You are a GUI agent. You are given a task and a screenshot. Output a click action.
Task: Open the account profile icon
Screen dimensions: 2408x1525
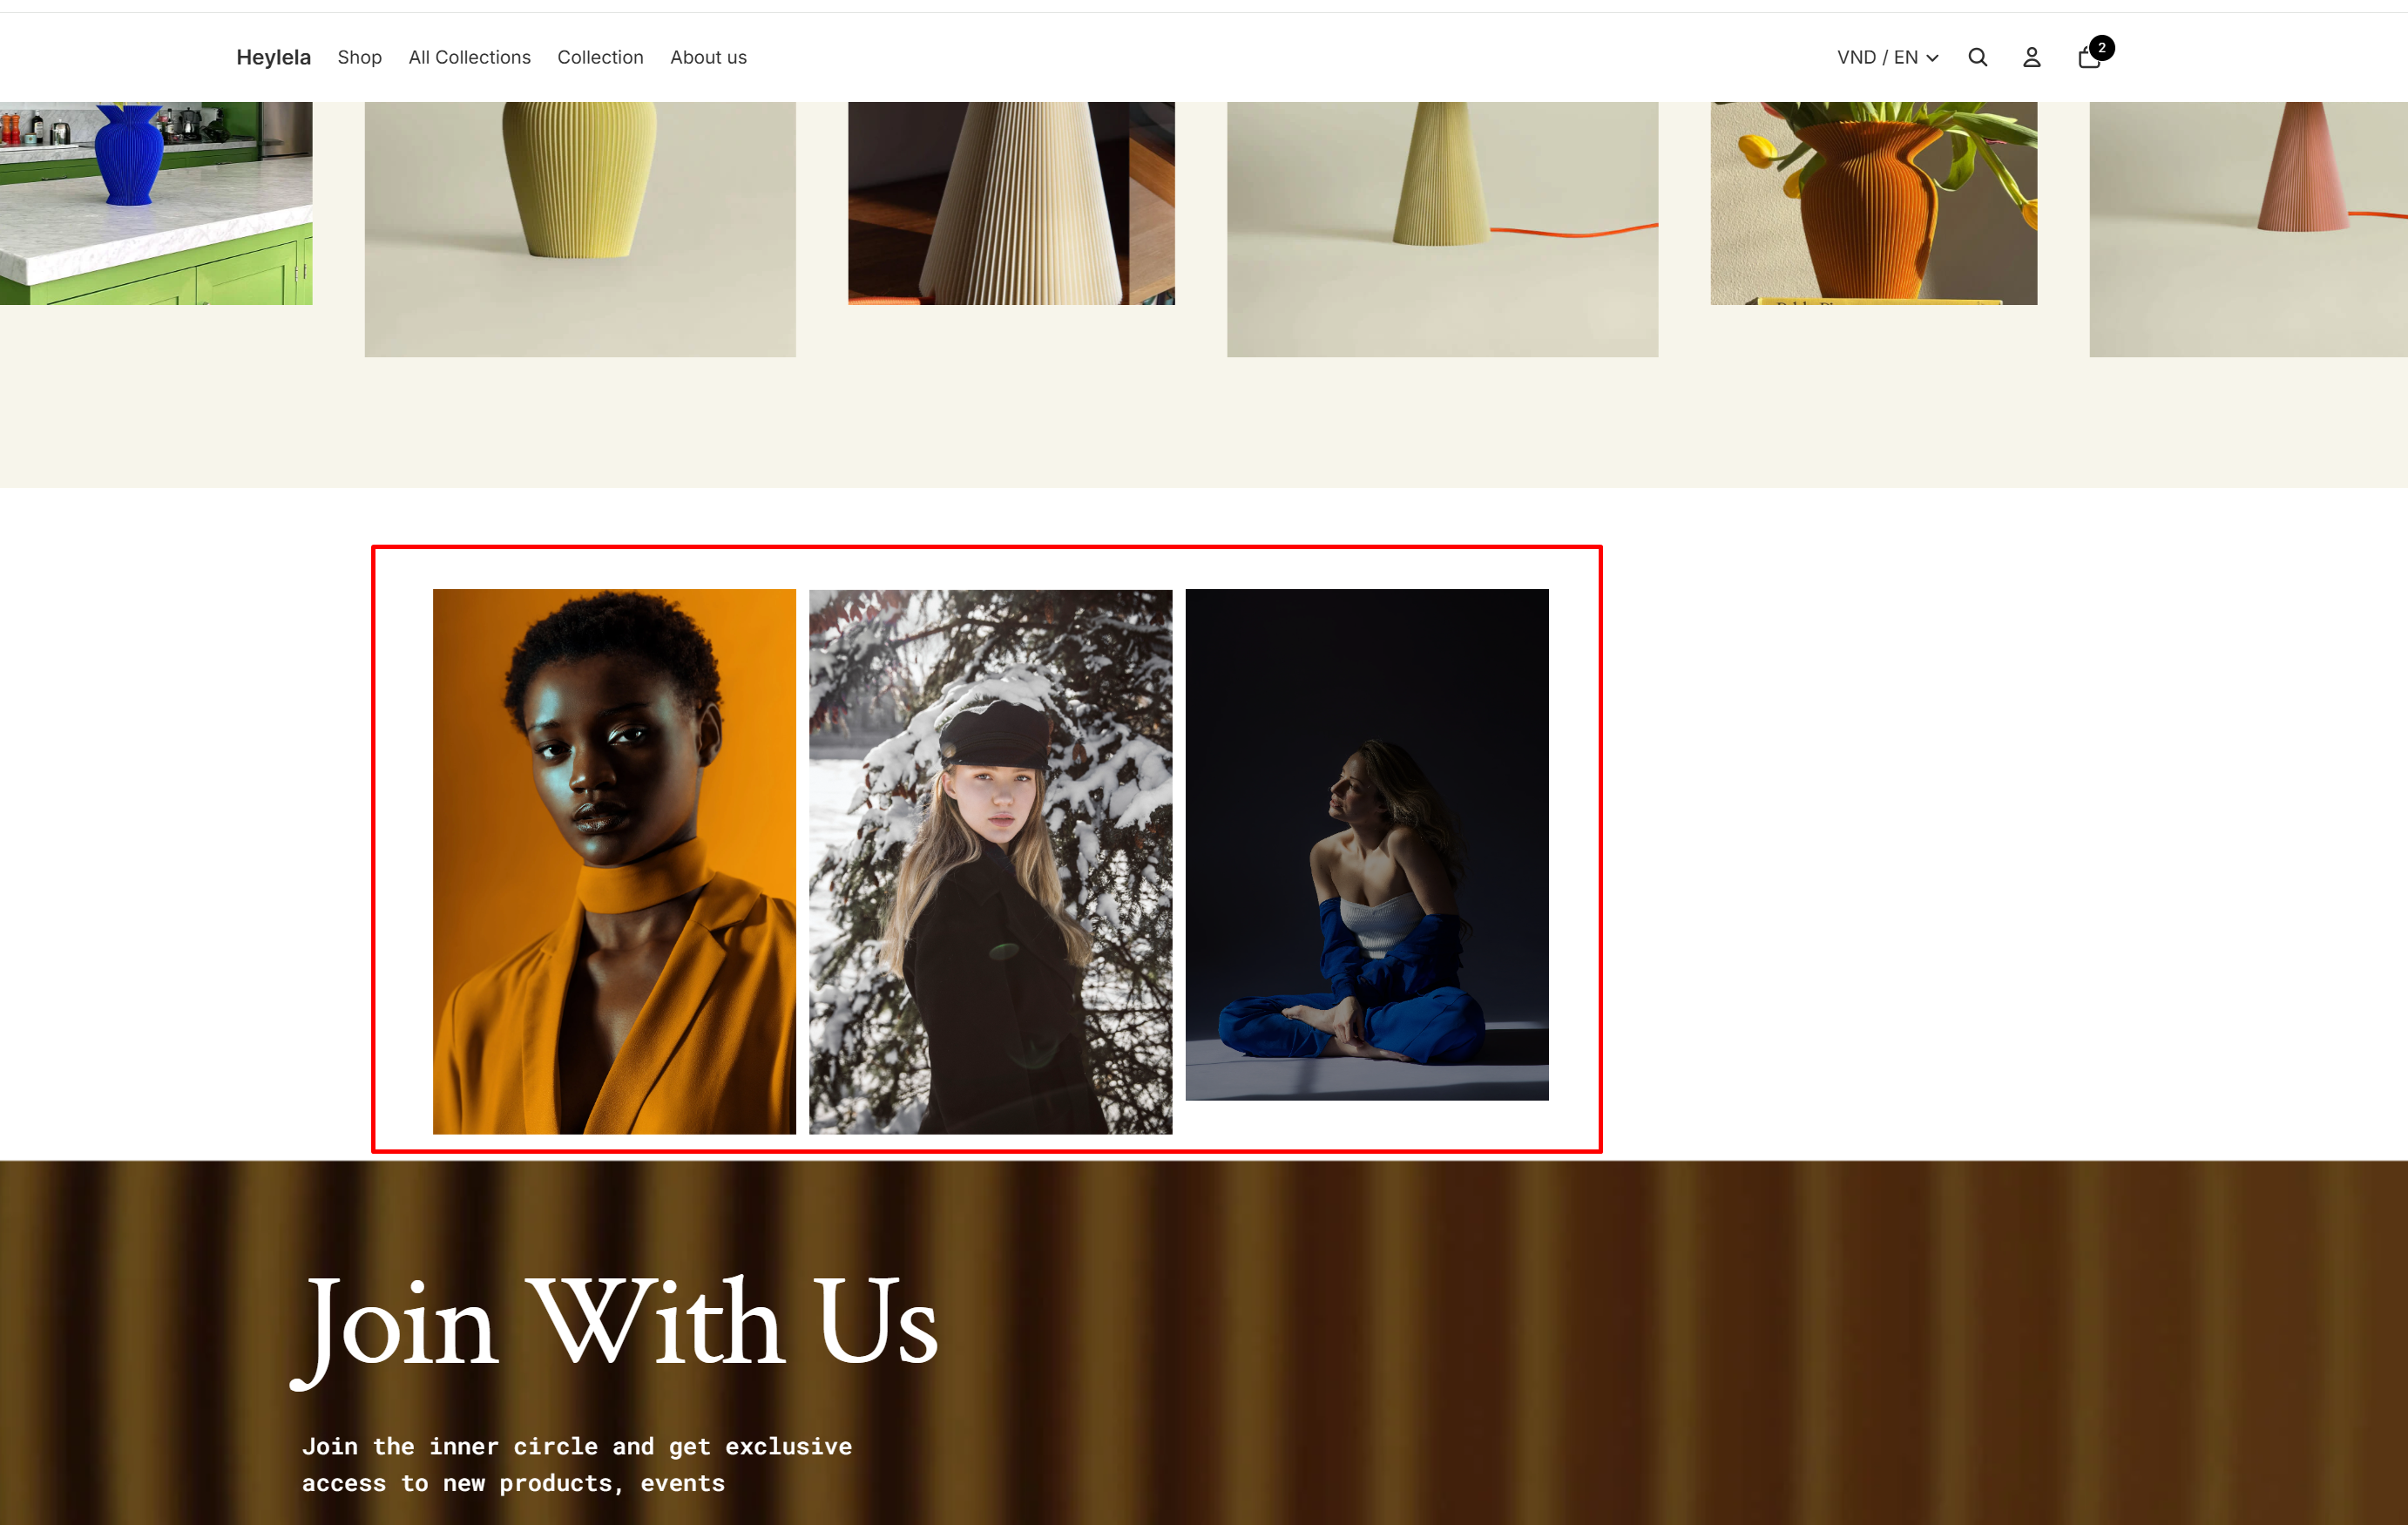[2031, 57]
